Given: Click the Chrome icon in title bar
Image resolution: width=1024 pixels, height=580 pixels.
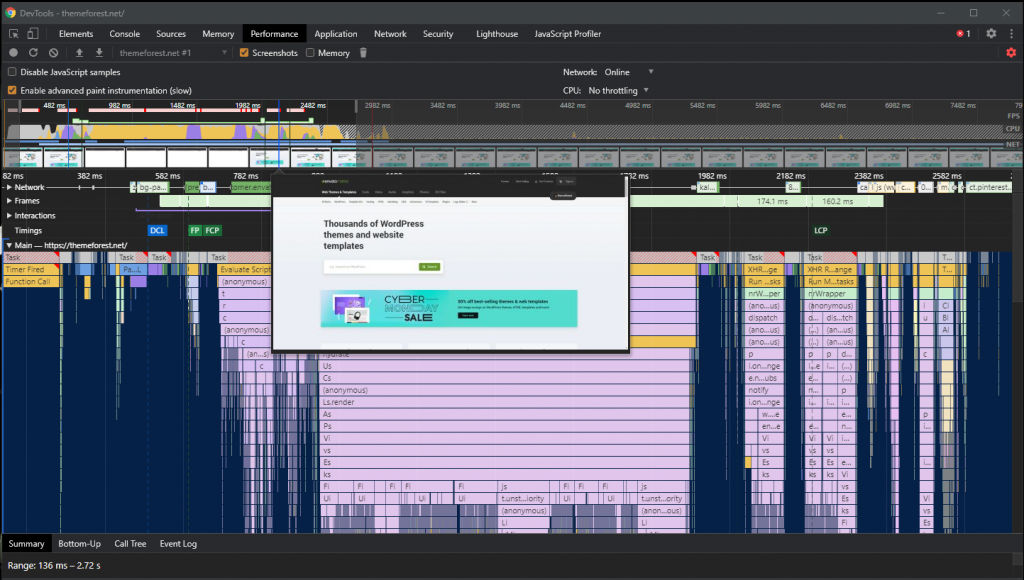Looking at the screenshot, I should click(10, 12).
